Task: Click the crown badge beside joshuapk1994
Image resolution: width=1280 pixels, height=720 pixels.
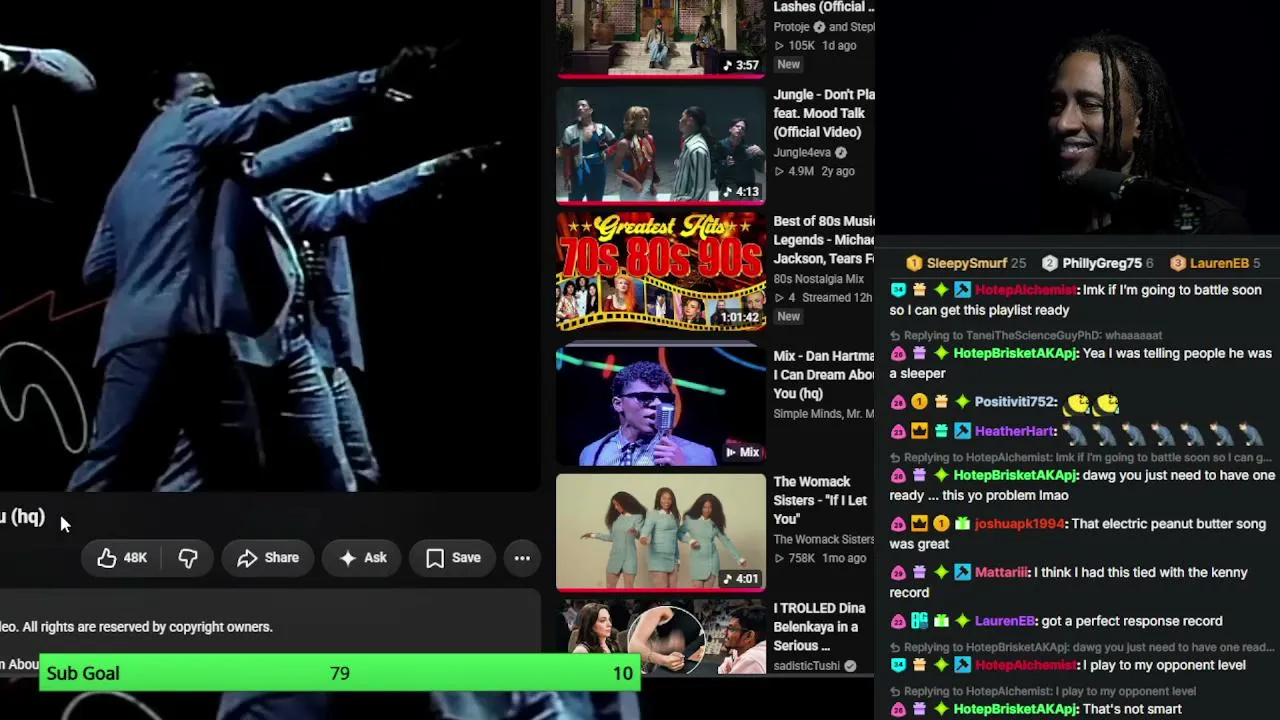Action: [919, 524]
